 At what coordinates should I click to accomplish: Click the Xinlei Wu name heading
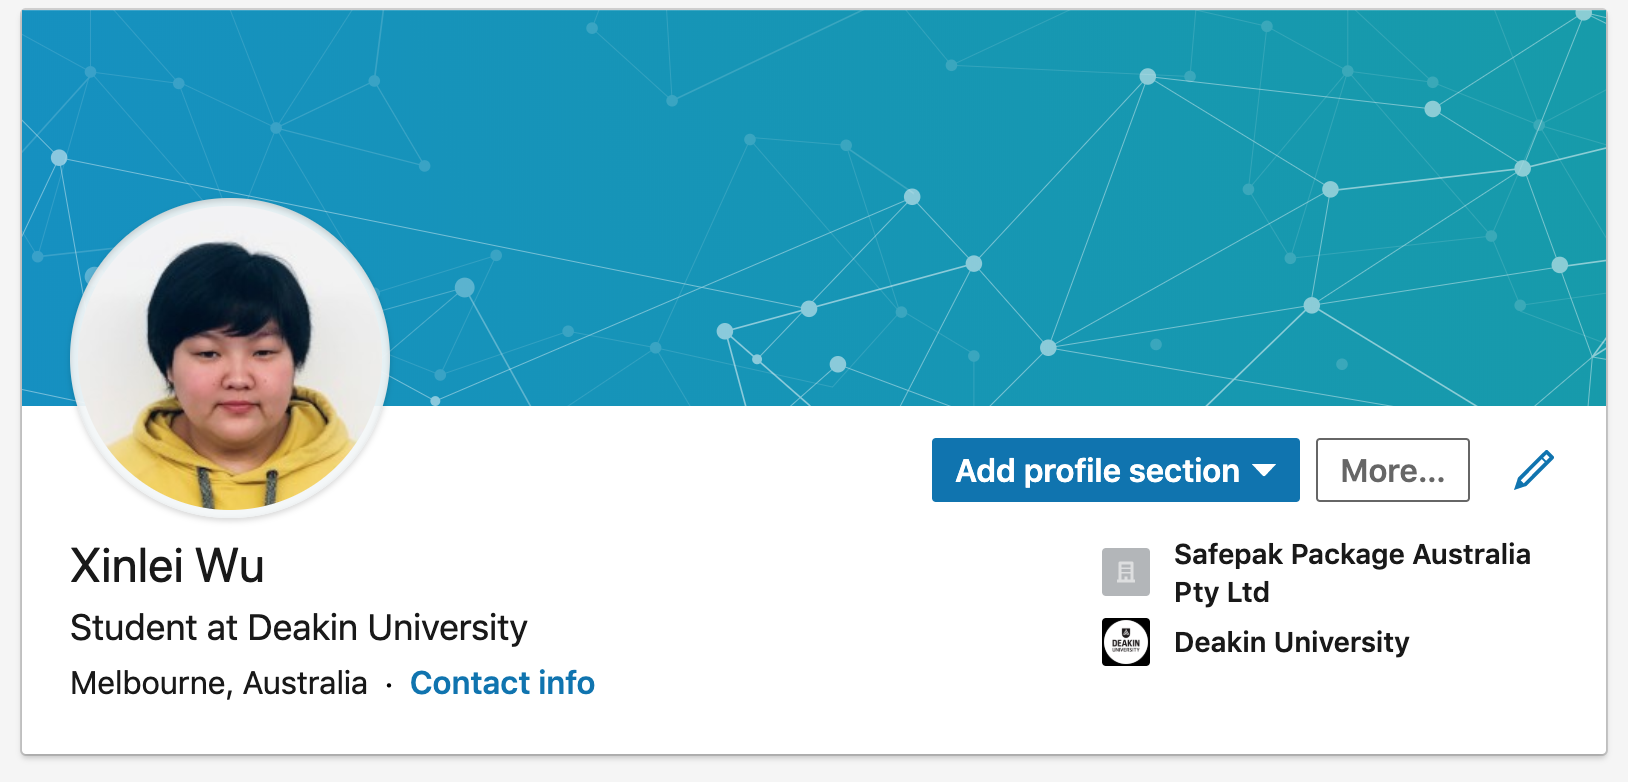click(x=167, y=566)
